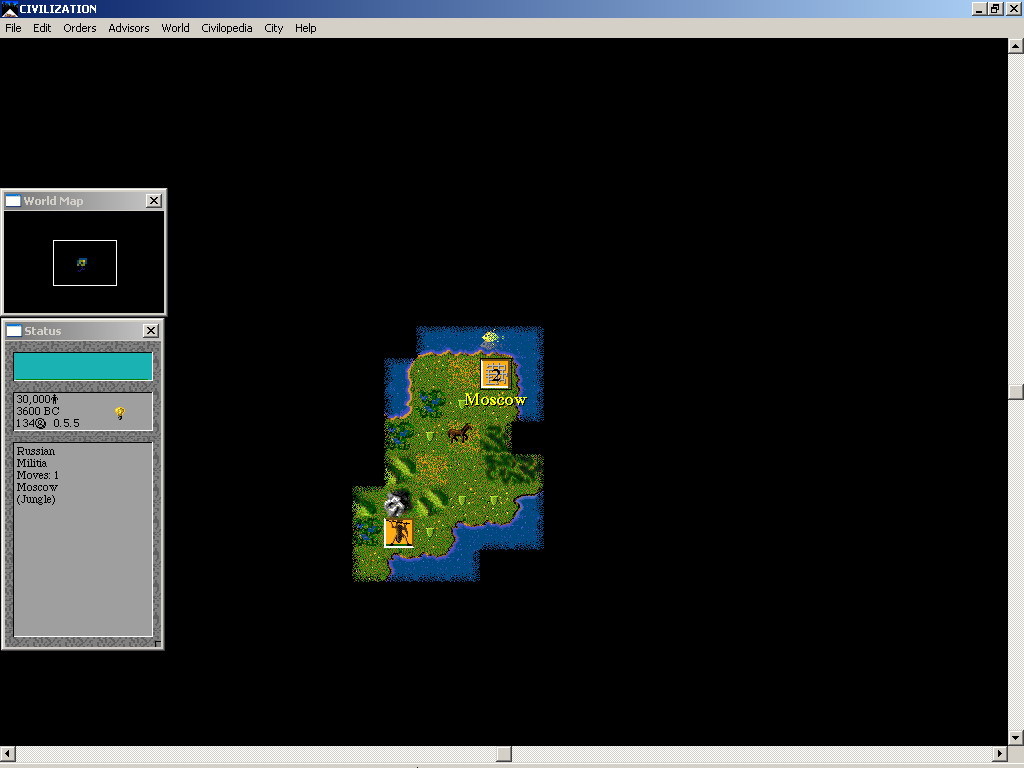This screenshot has height=768, width=1024.
Task: Click the Status panel title
Action: 42,330
